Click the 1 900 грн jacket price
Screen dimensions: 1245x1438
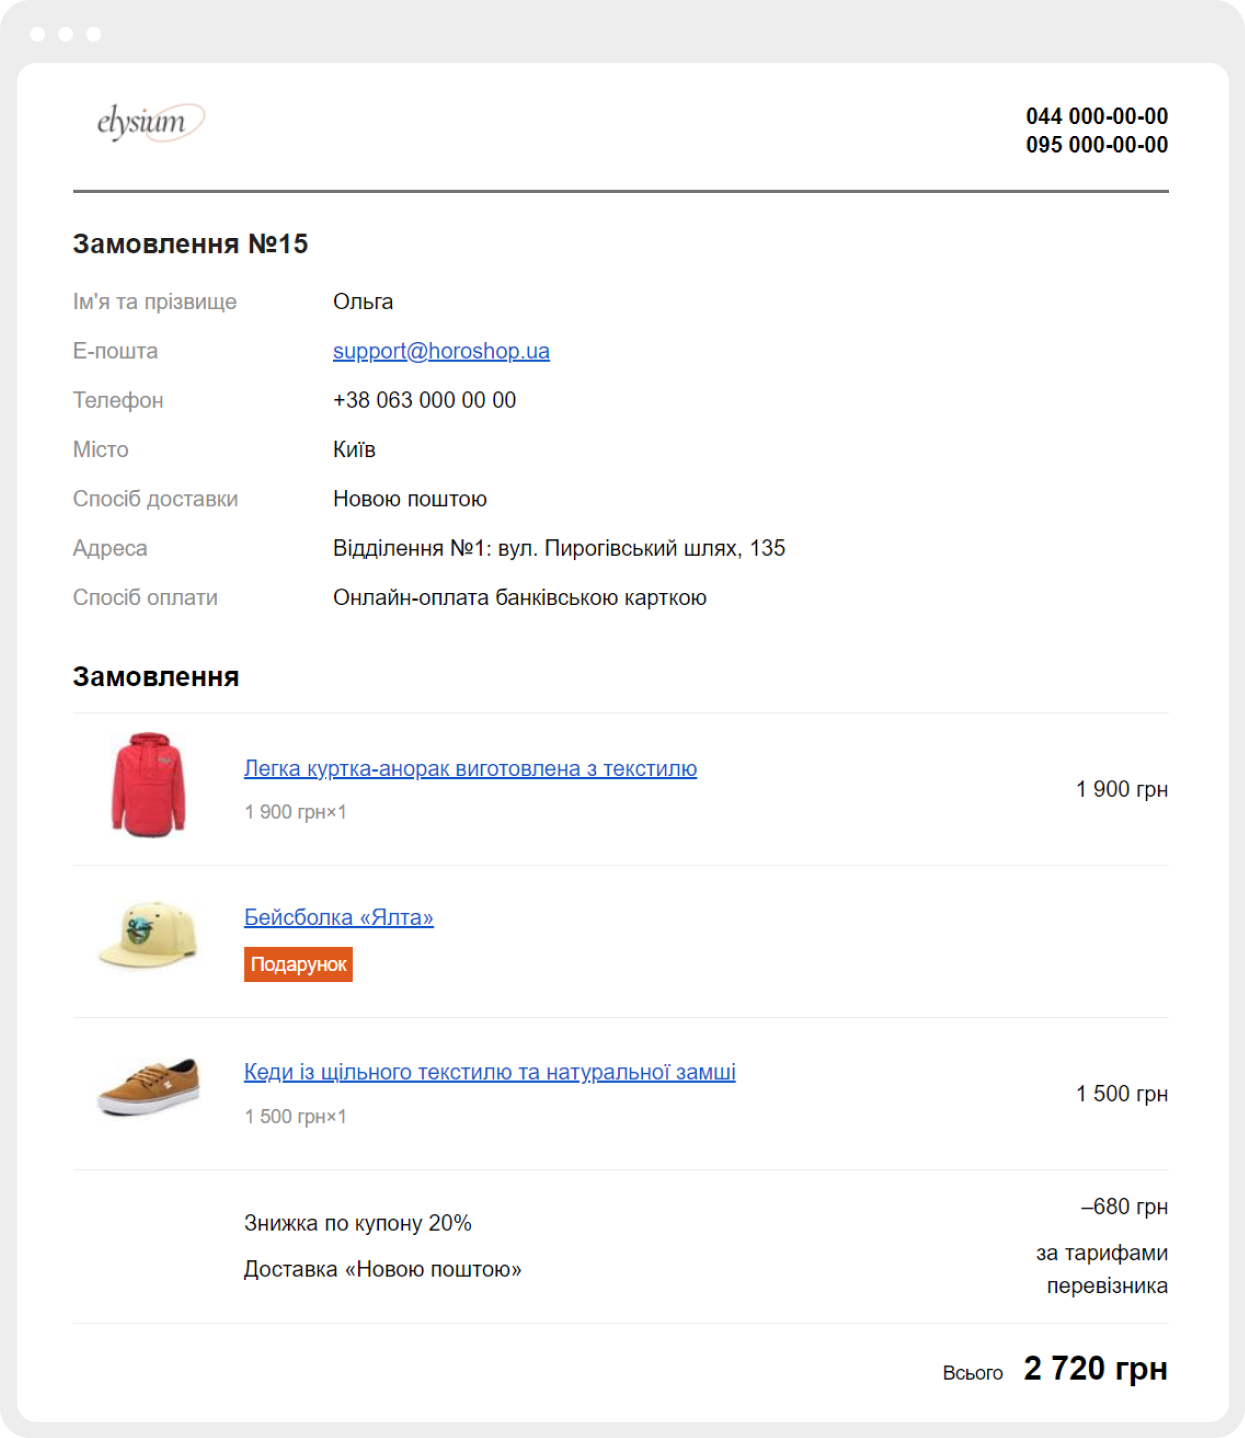(1122, 789)
